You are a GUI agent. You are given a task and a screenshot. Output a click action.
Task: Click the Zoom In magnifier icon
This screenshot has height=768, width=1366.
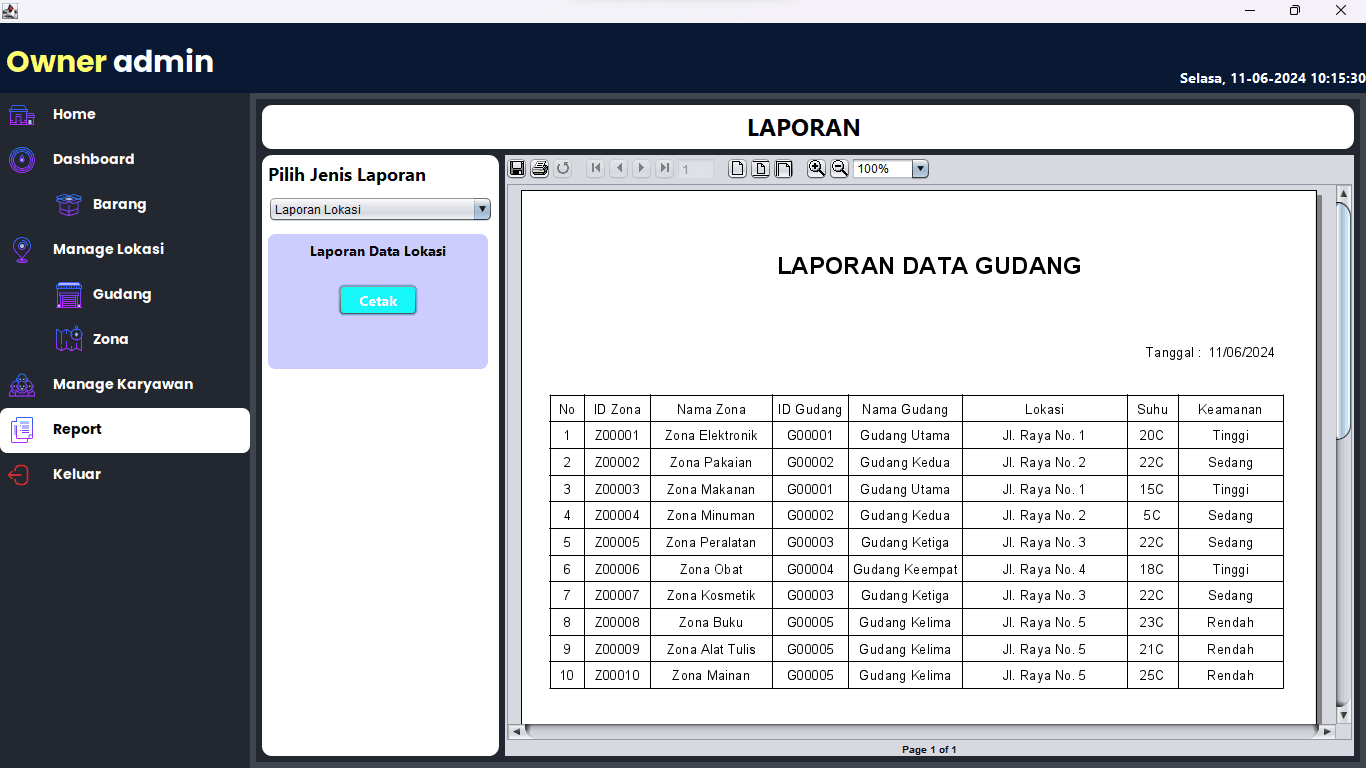tap(816, 169)
